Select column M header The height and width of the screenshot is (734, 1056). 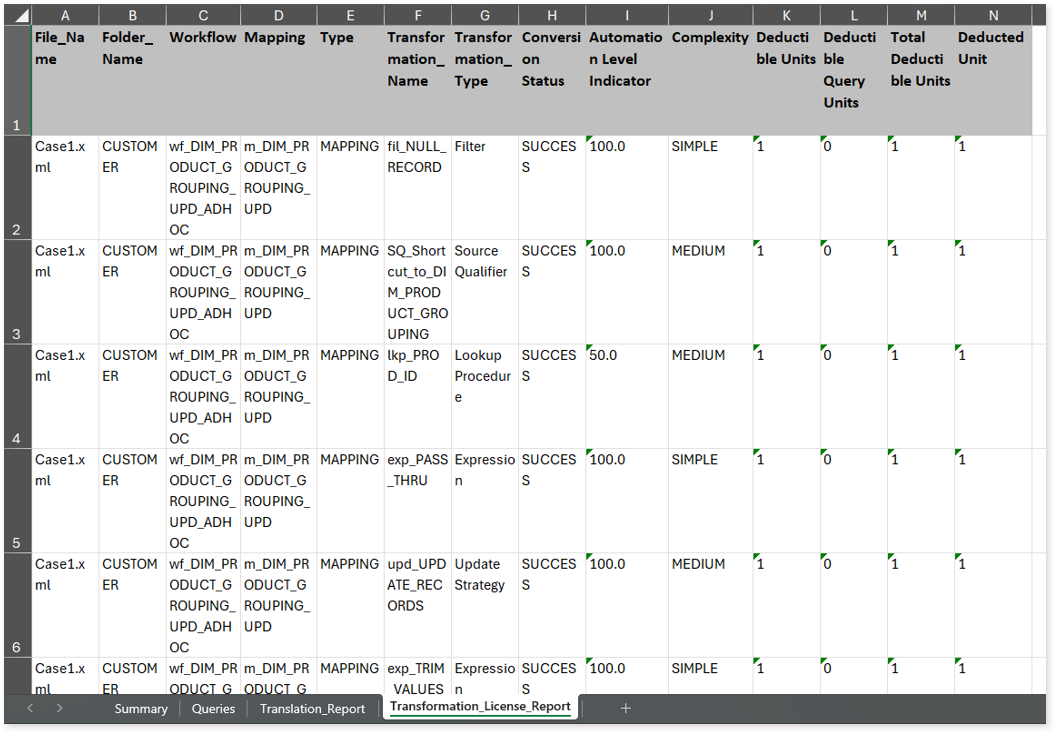(921, 15)
